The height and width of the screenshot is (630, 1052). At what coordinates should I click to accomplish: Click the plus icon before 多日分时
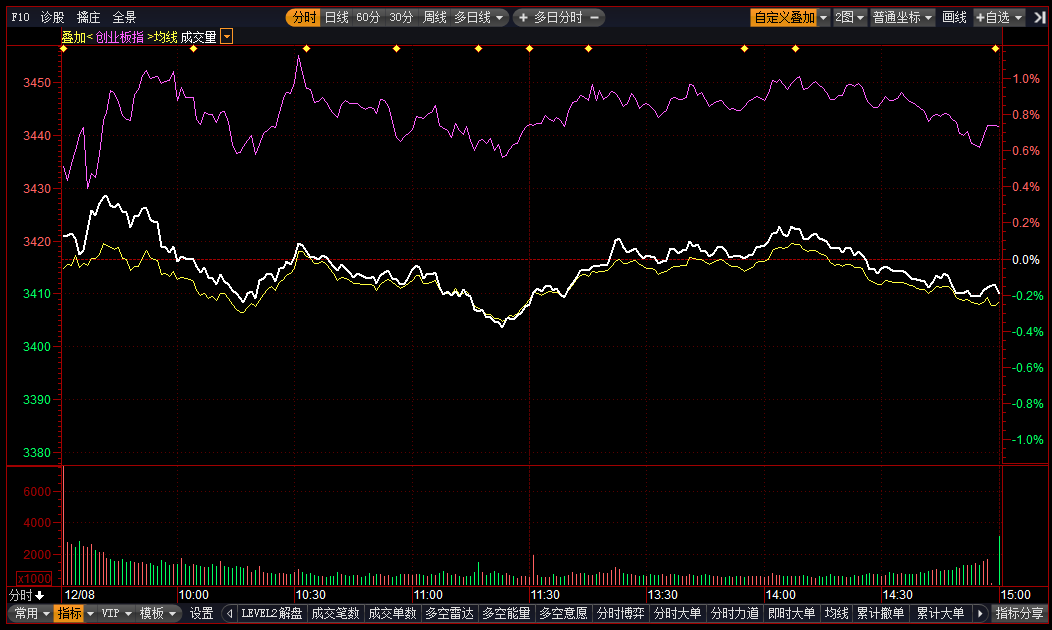523,18
